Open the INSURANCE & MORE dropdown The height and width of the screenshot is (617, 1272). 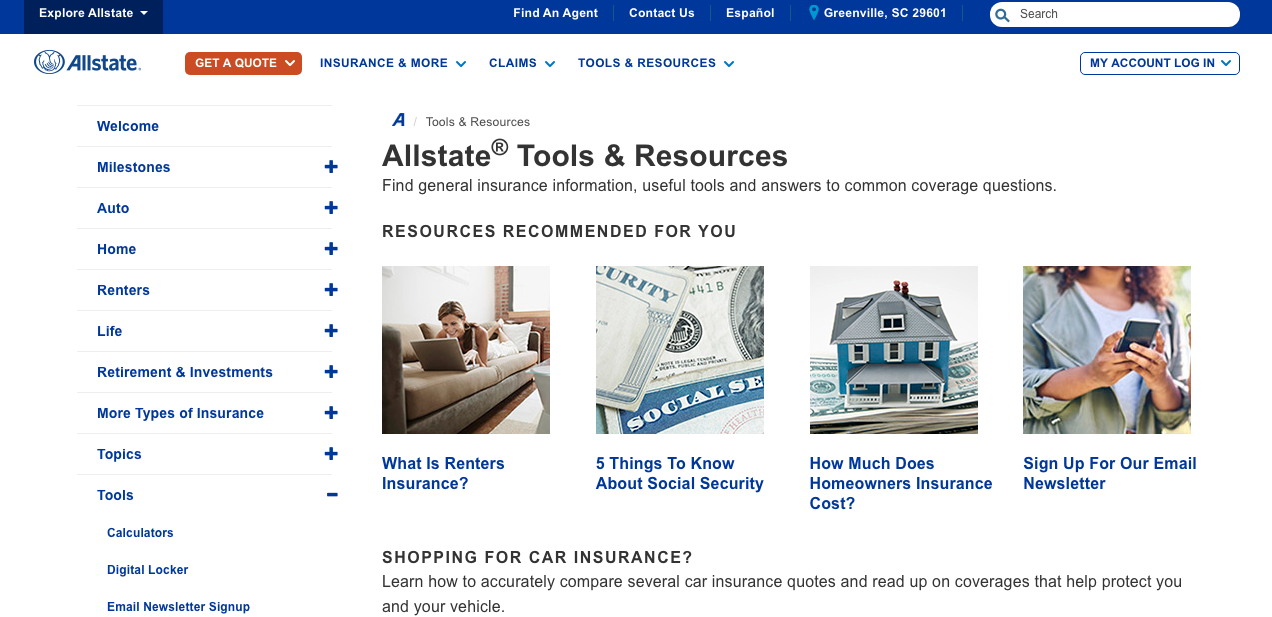pos(392,62)
